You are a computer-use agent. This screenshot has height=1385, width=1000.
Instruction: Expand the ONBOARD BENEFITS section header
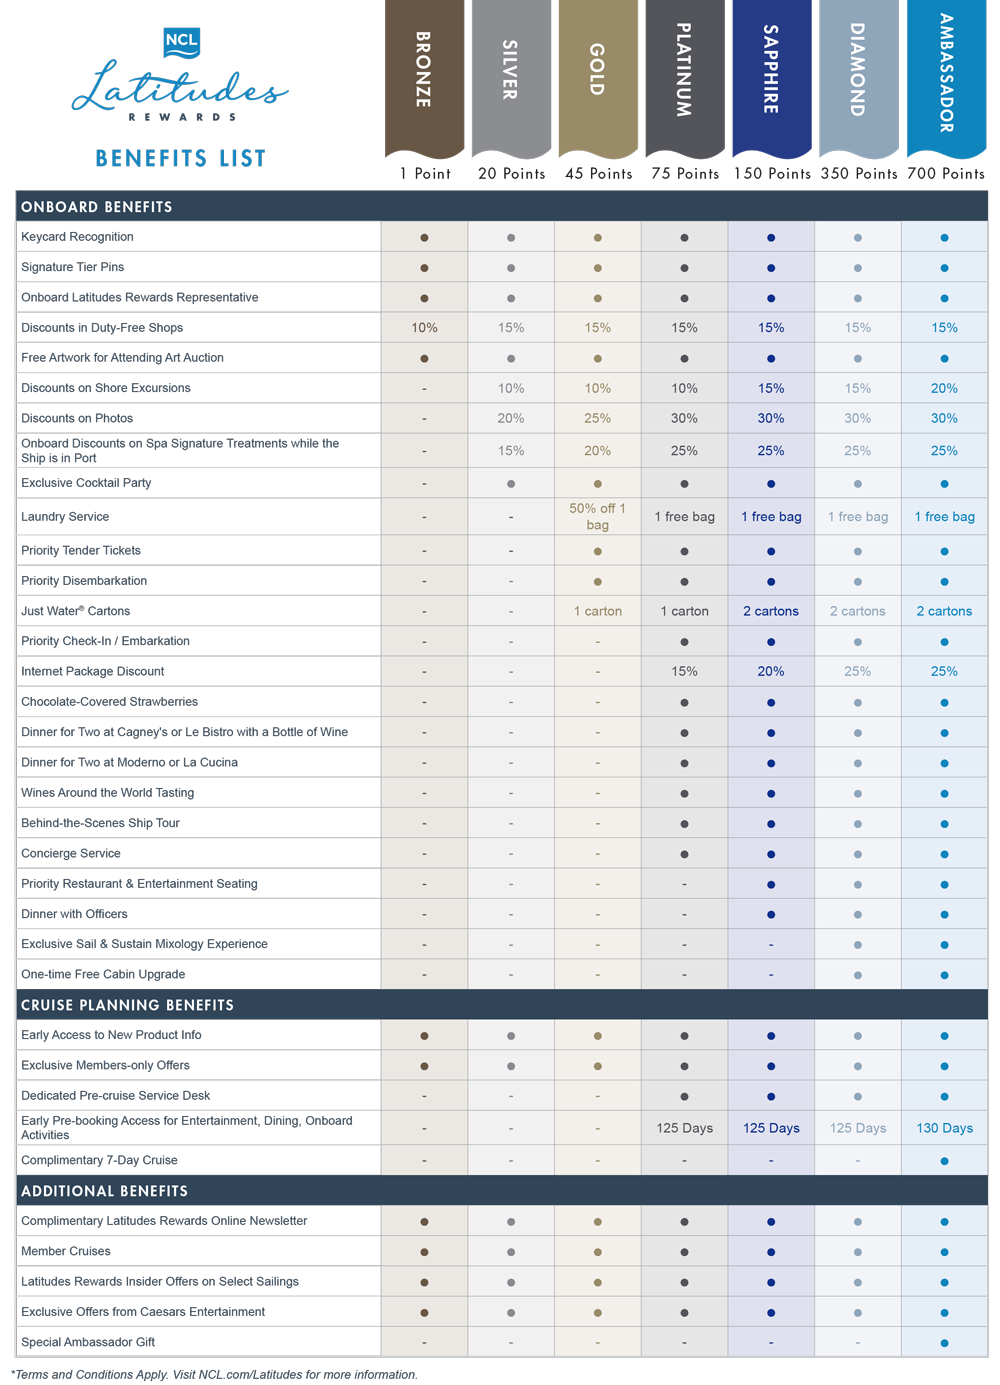pos(95,206)
